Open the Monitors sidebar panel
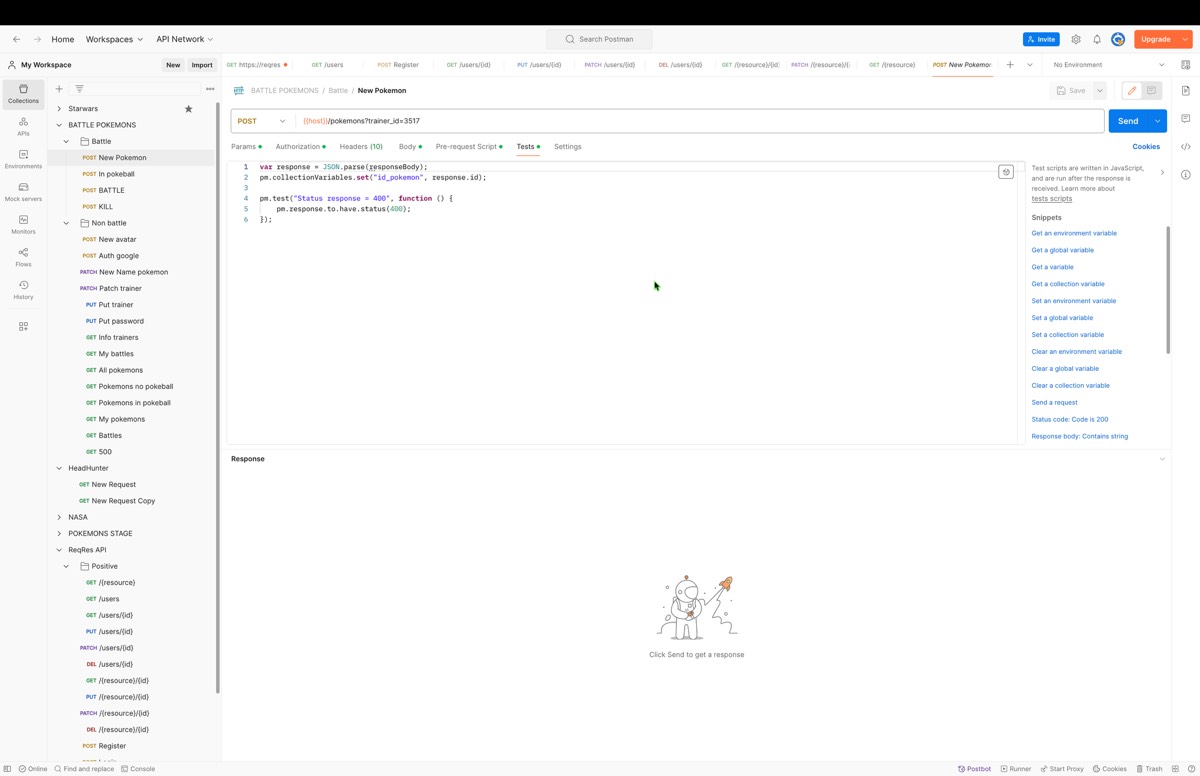This screenshot has height=776, width=1200. coord(23,225)
